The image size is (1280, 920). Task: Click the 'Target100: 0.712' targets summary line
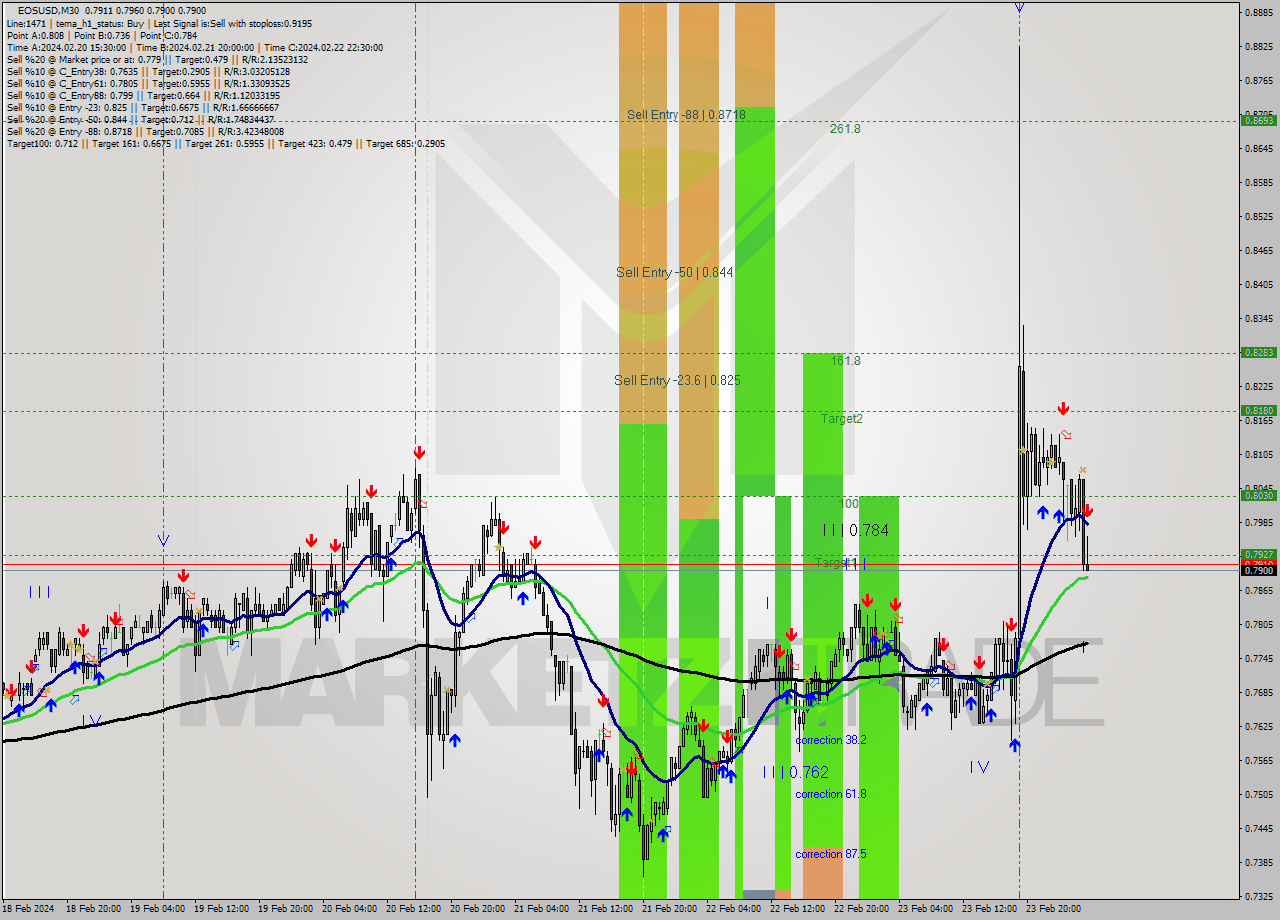pyautogui.click(x=226, y=143)
